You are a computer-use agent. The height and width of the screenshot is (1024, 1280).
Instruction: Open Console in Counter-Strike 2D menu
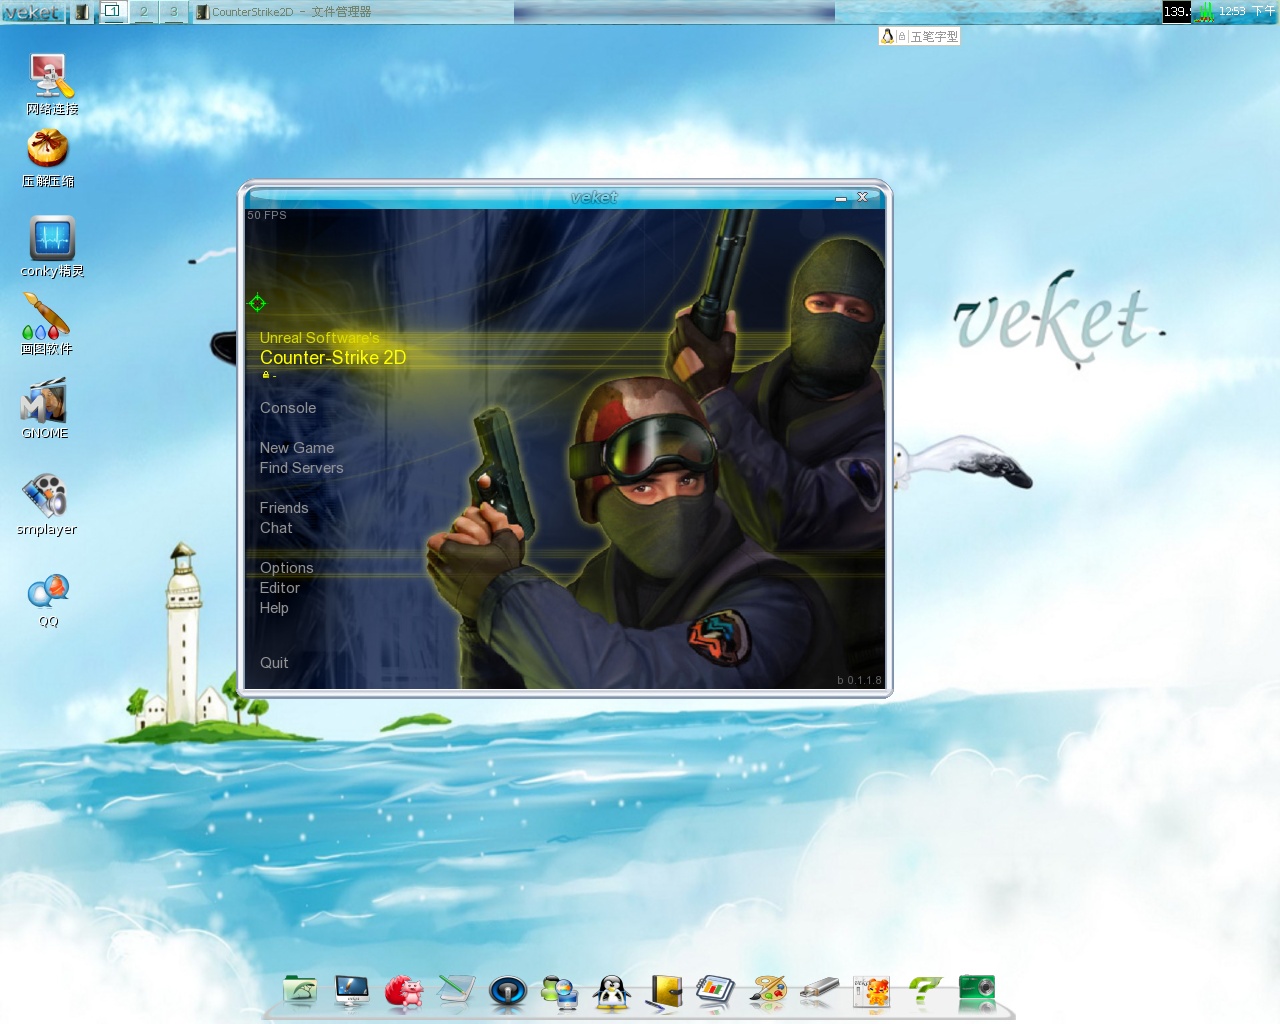pyautogui.click(x=288, y=408)
